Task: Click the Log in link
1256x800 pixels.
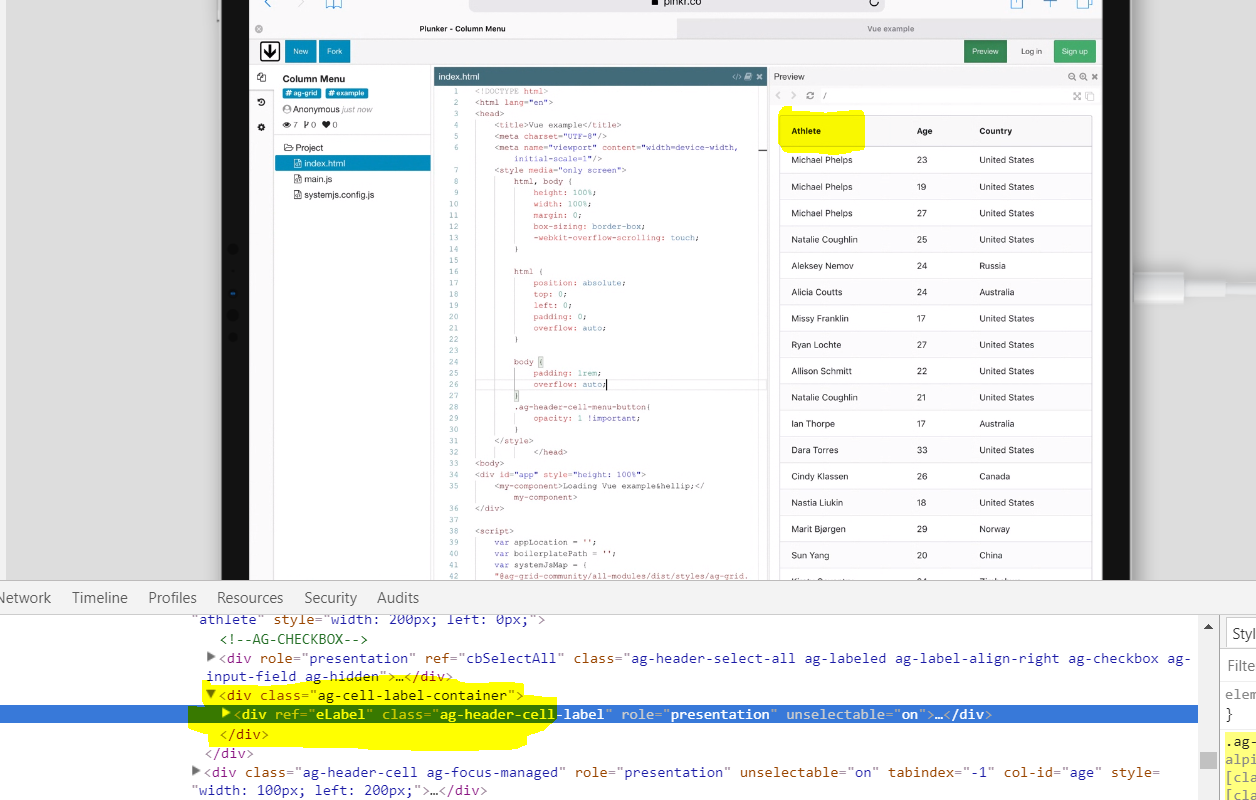Action: (1031, 52)
